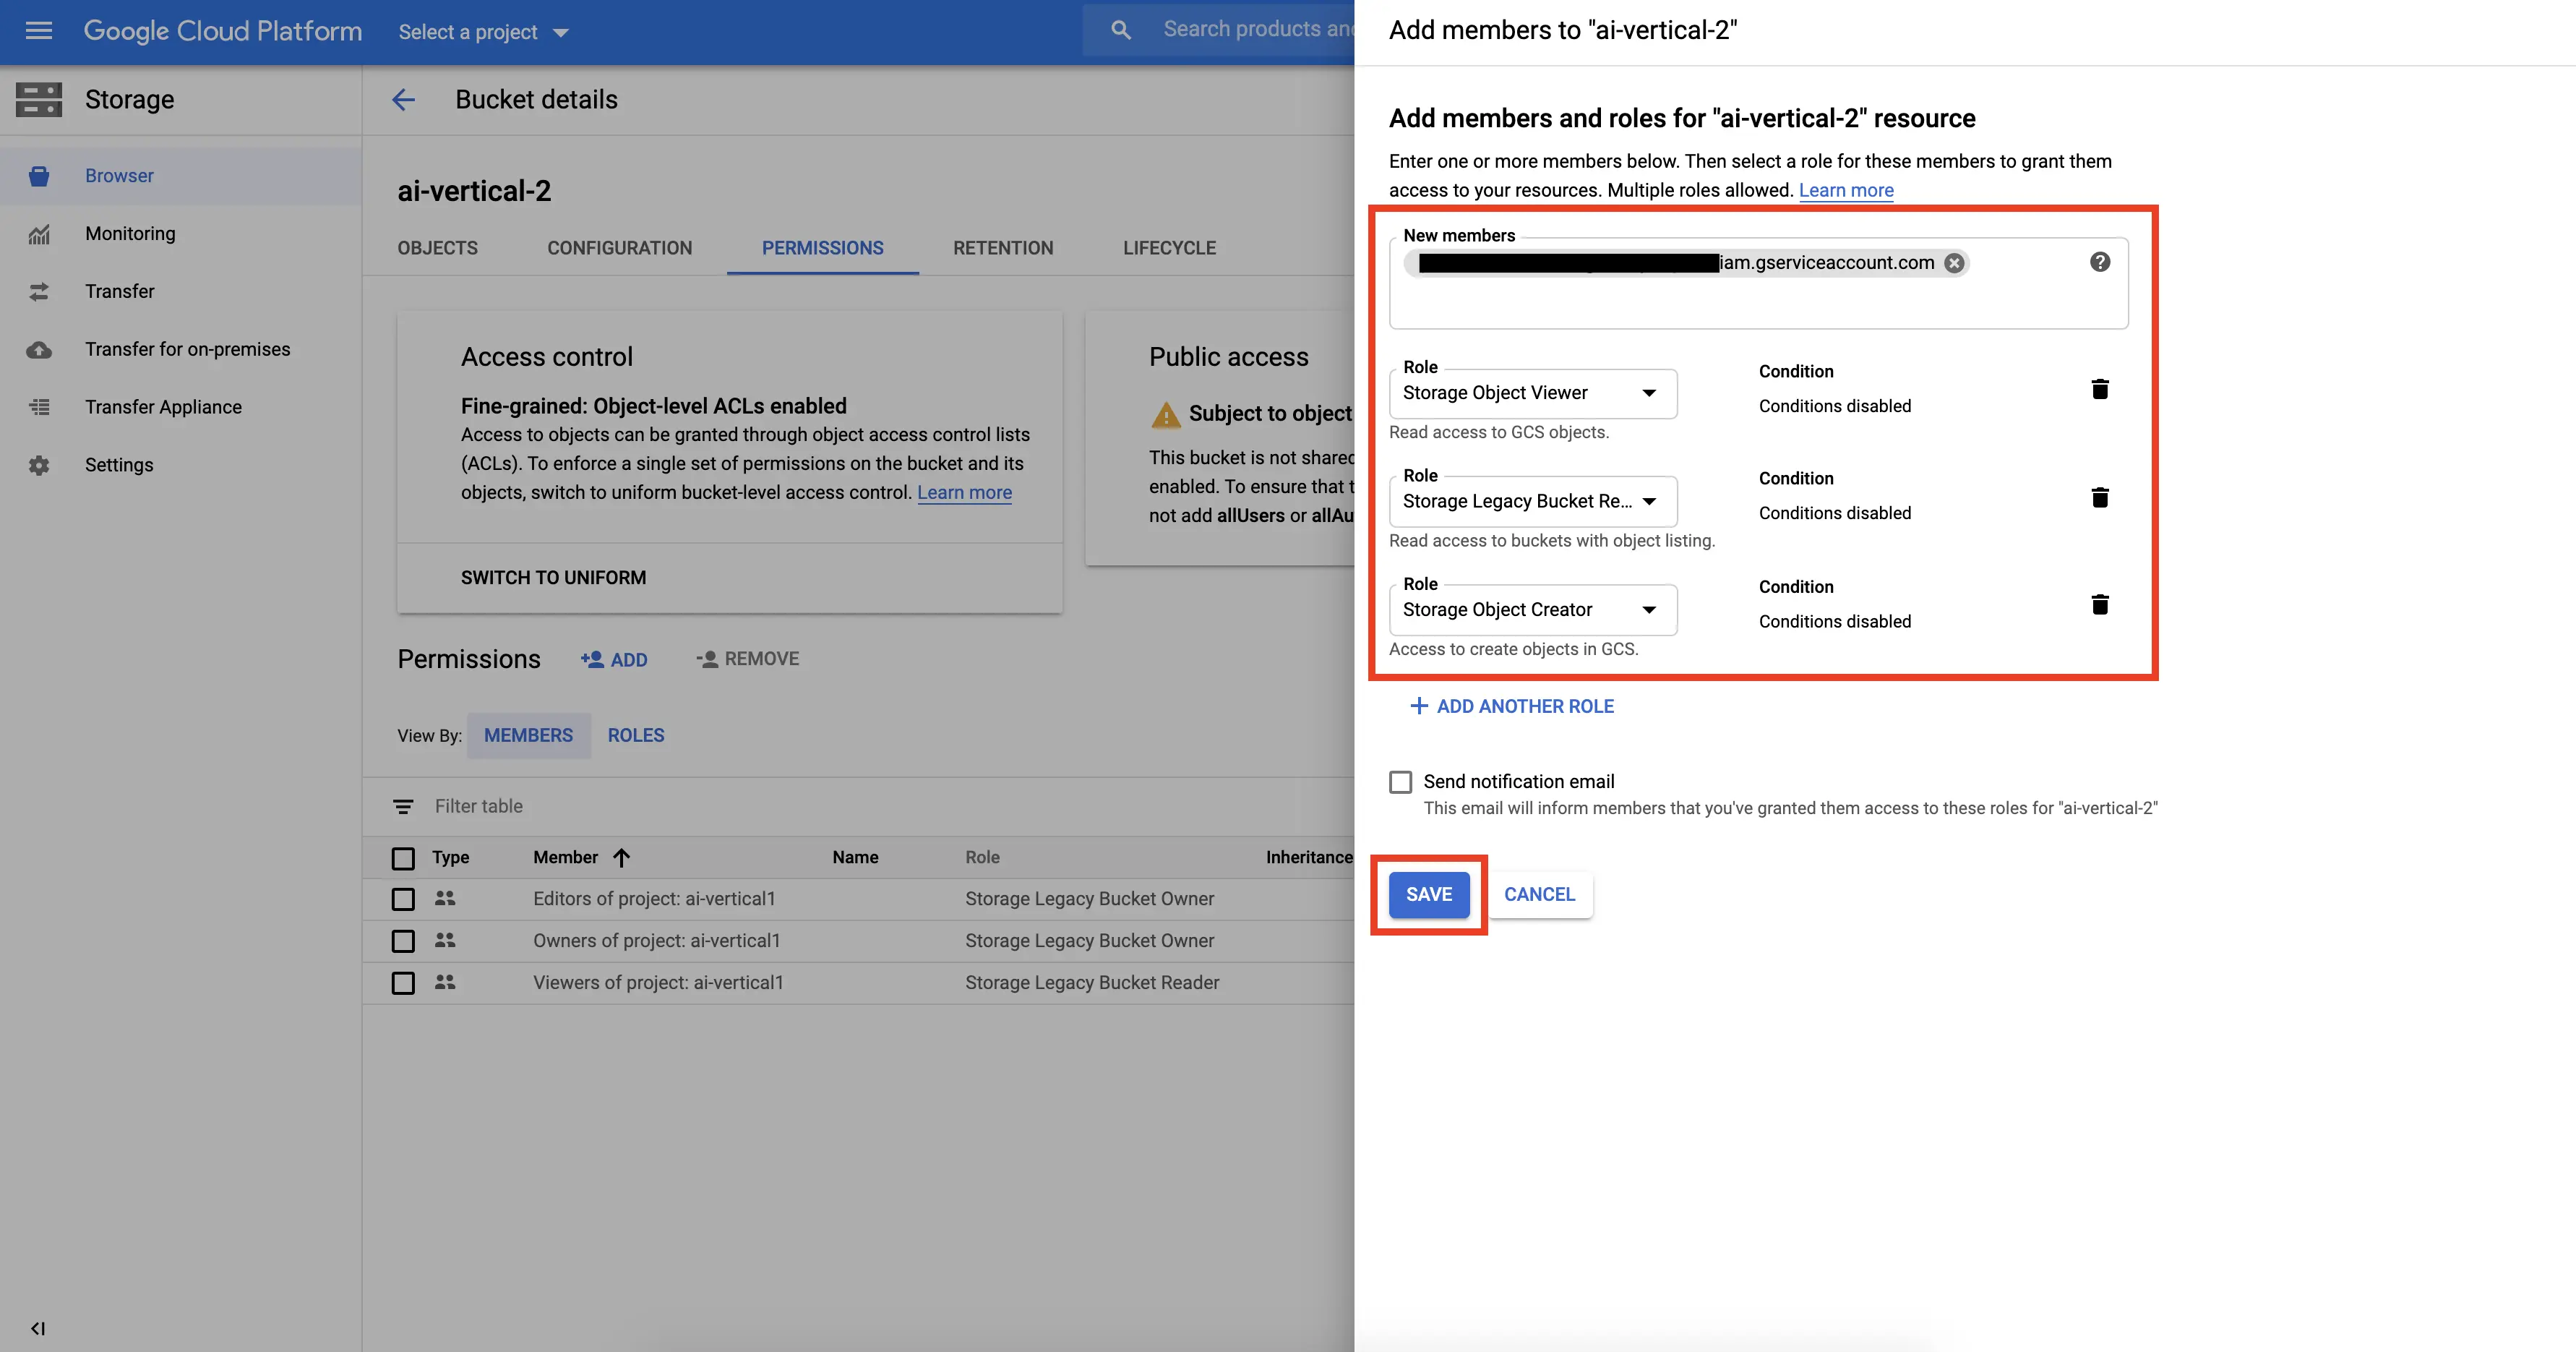Delete the Storage Object Creator role row

pos(2099,604)
